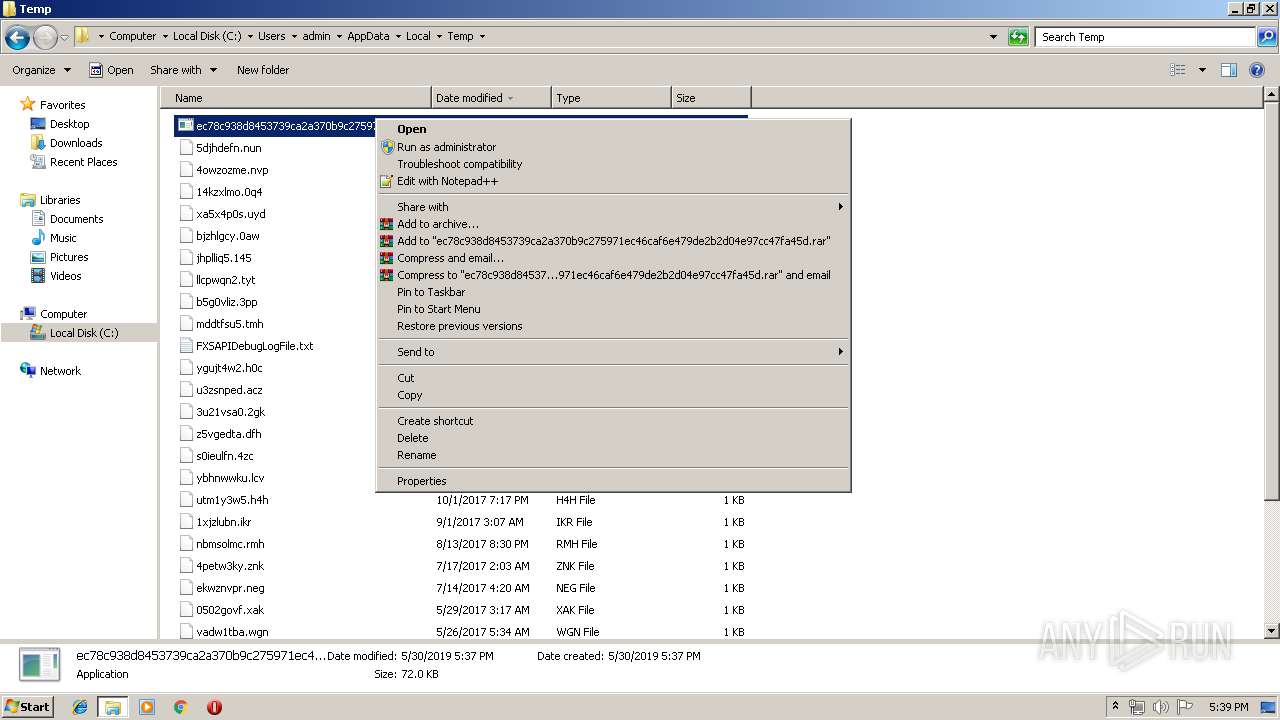Click the AppData breadcrumb segment
The width and height of the screenshot is (1280, 720).
click(x=368, y=36)
